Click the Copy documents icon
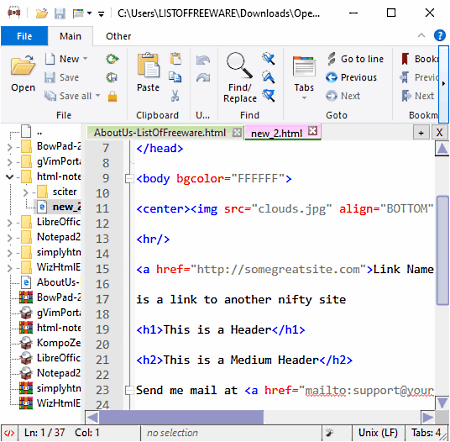 coord(175,77)
